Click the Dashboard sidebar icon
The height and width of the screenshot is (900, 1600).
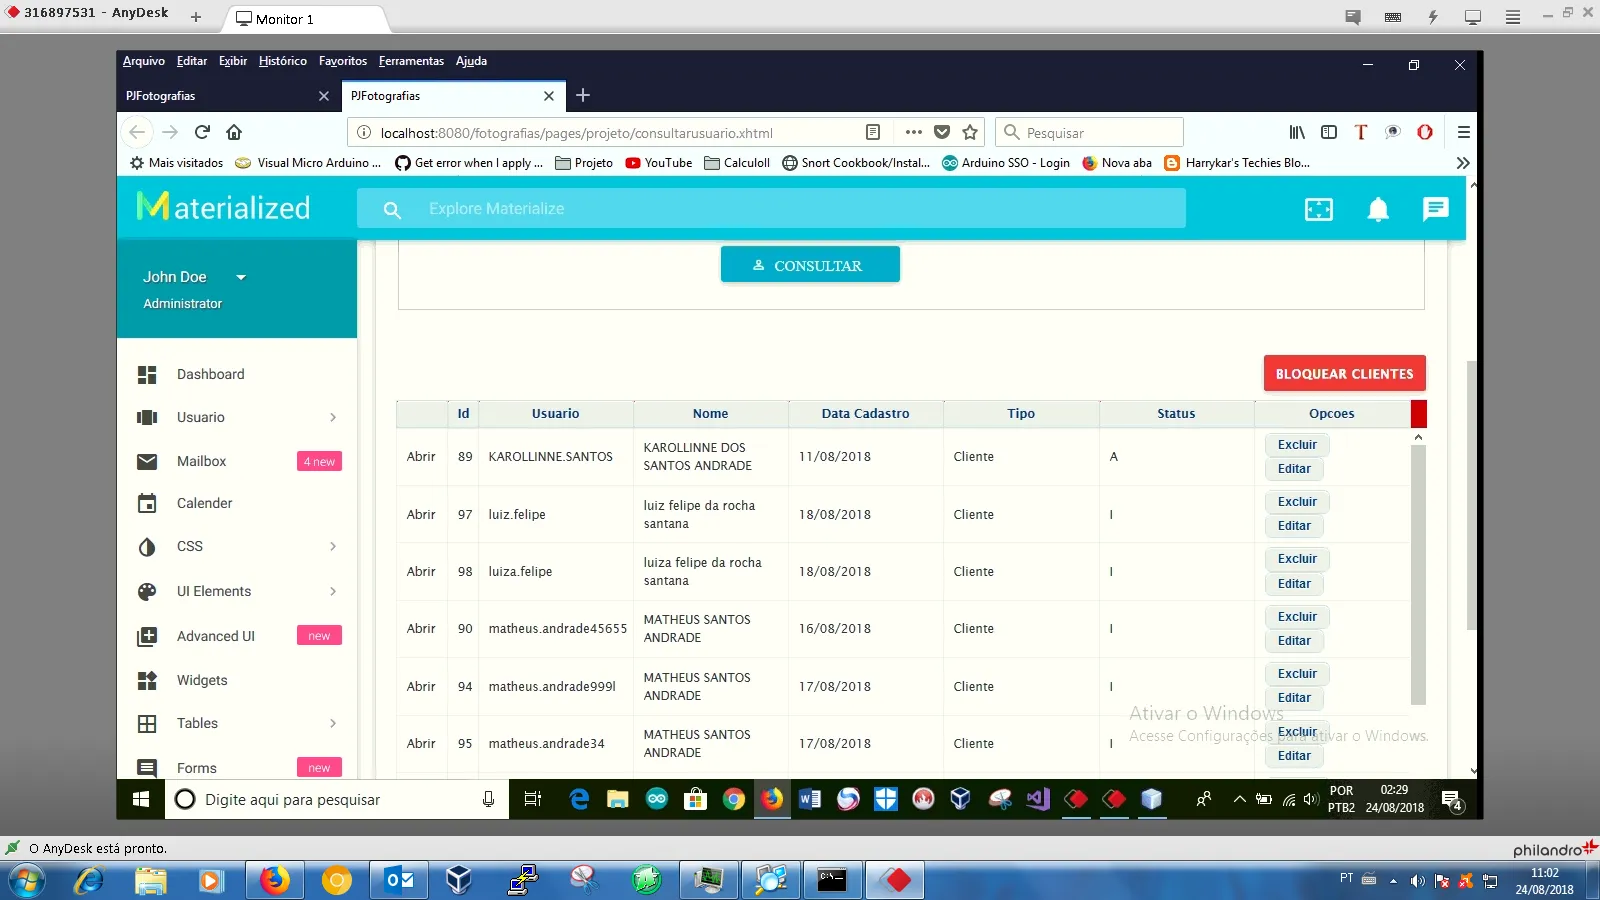147,375
